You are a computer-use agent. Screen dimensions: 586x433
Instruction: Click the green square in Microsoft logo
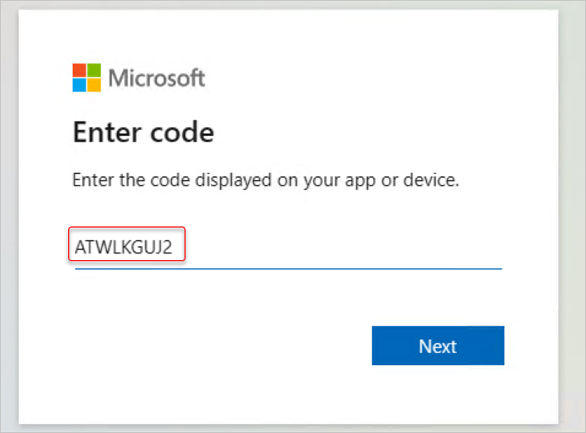94,70
